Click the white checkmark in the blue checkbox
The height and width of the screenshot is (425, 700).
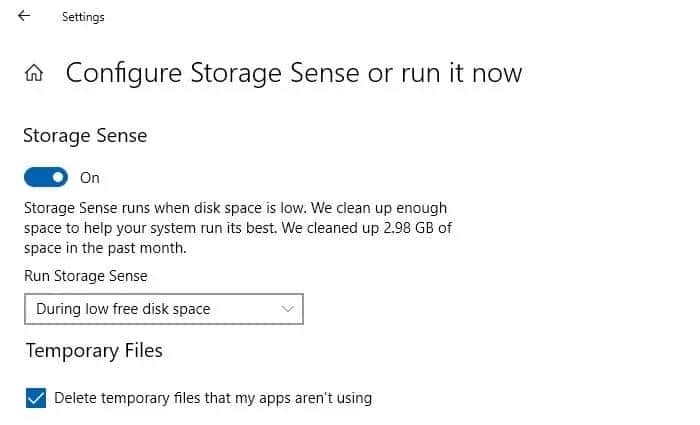[36, 398]
